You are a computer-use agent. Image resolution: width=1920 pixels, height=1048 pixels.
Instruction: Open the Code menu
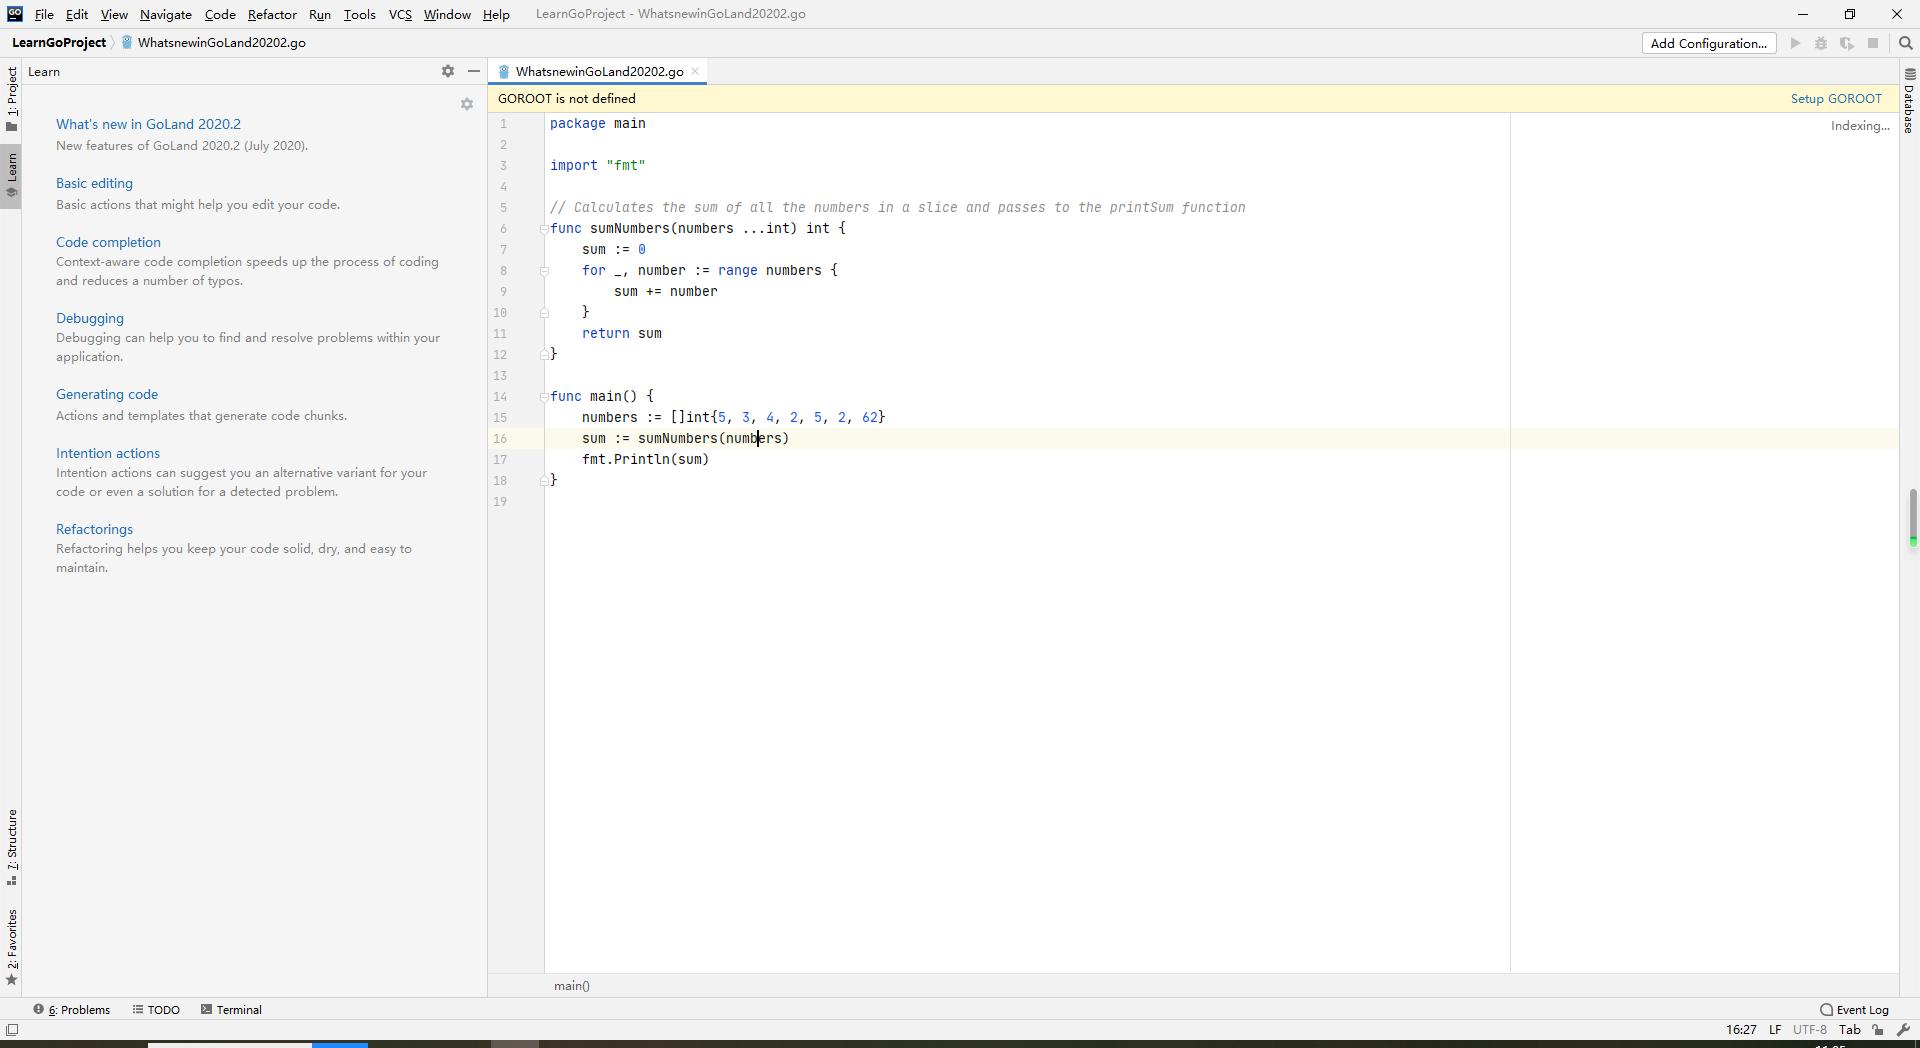pos(220,14)
